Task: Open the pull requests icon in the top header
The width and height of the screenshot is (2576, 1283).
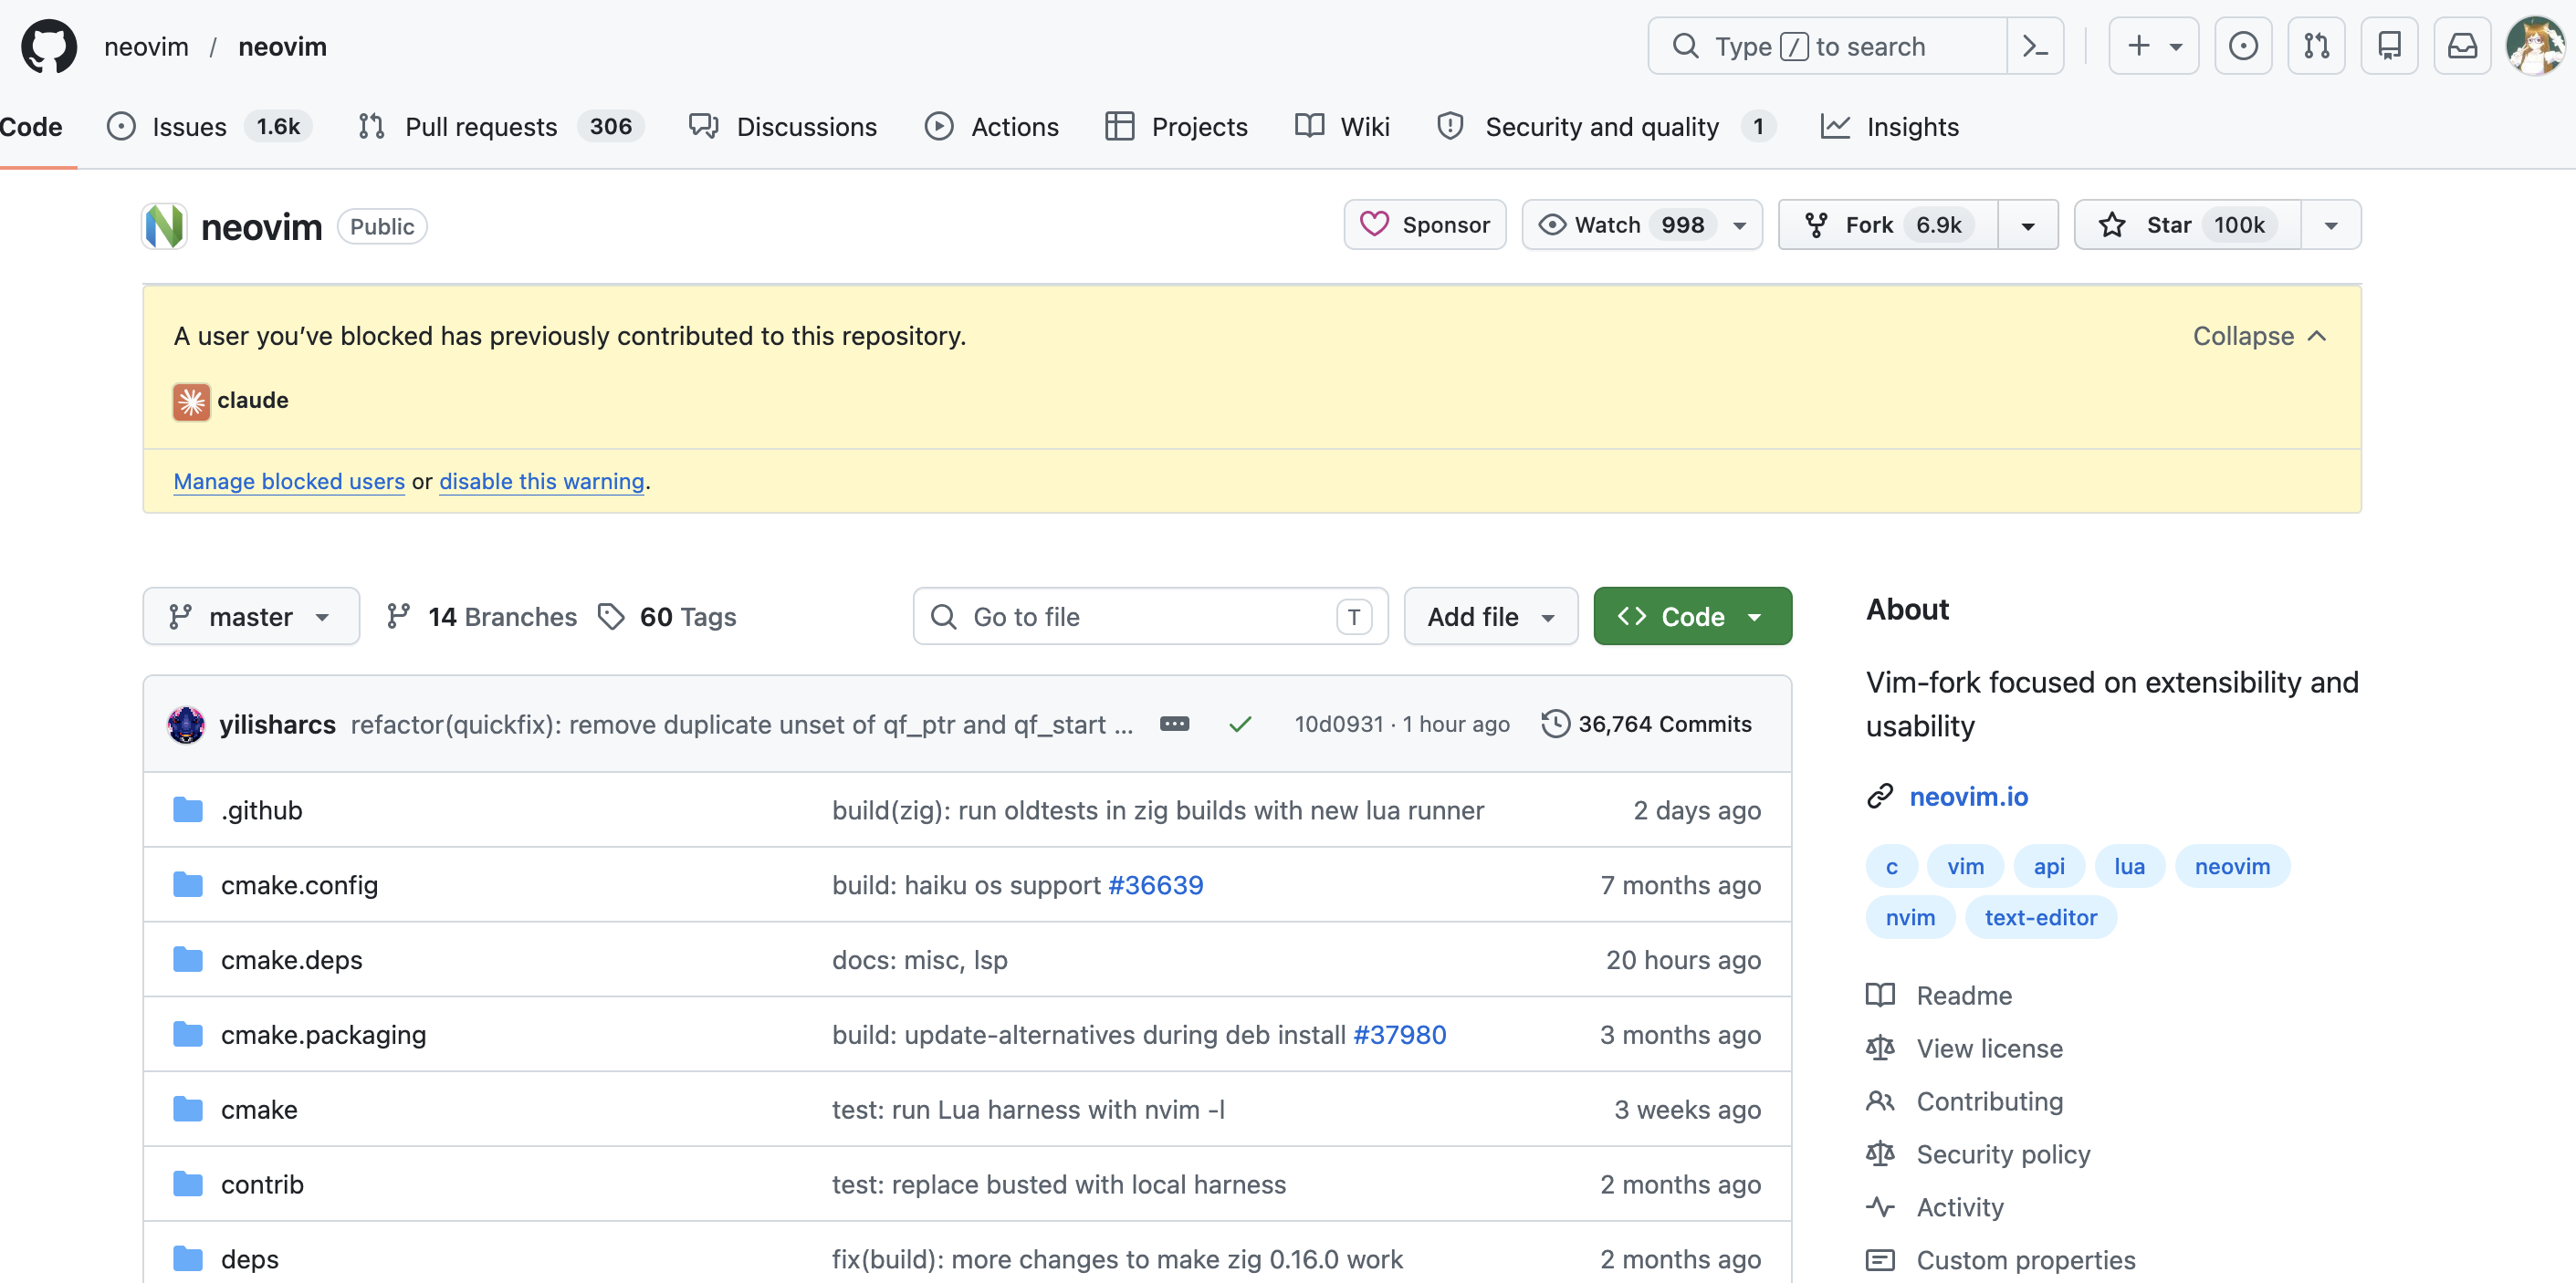Action: (x=2316, y=46)
